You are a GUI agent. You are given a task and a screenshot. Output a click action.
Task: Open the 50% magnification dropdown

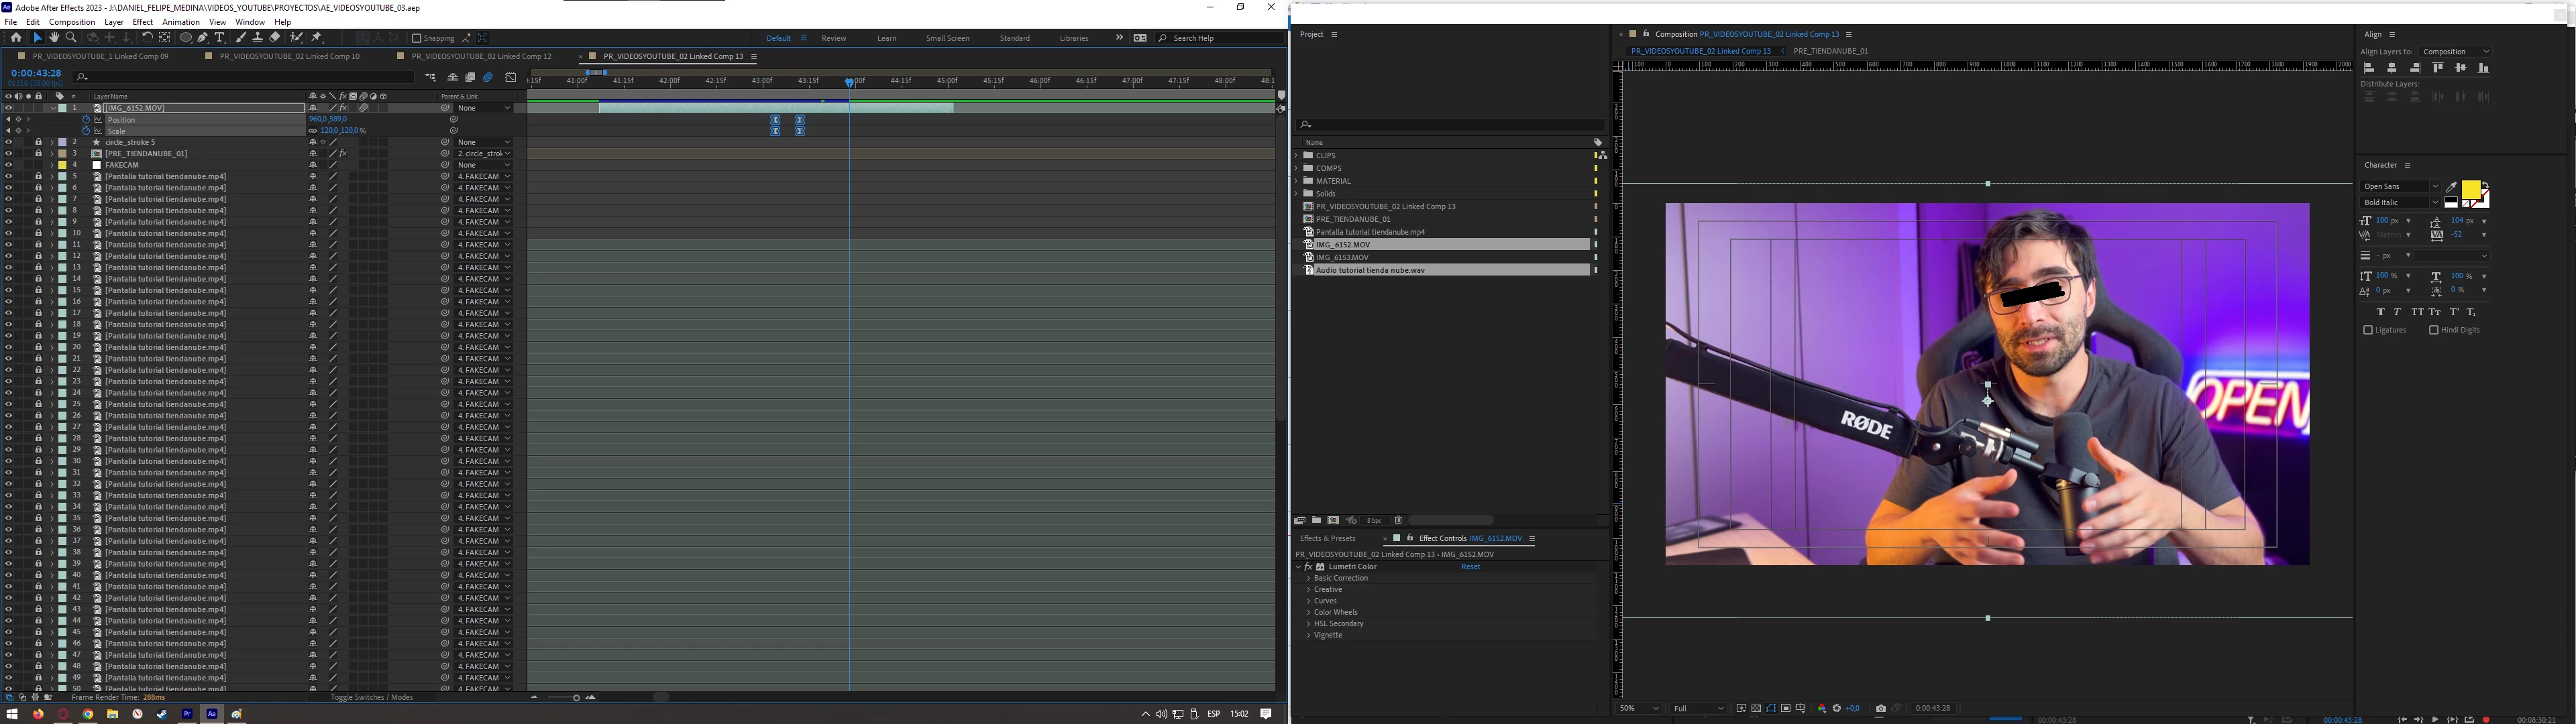point(1639,708)
